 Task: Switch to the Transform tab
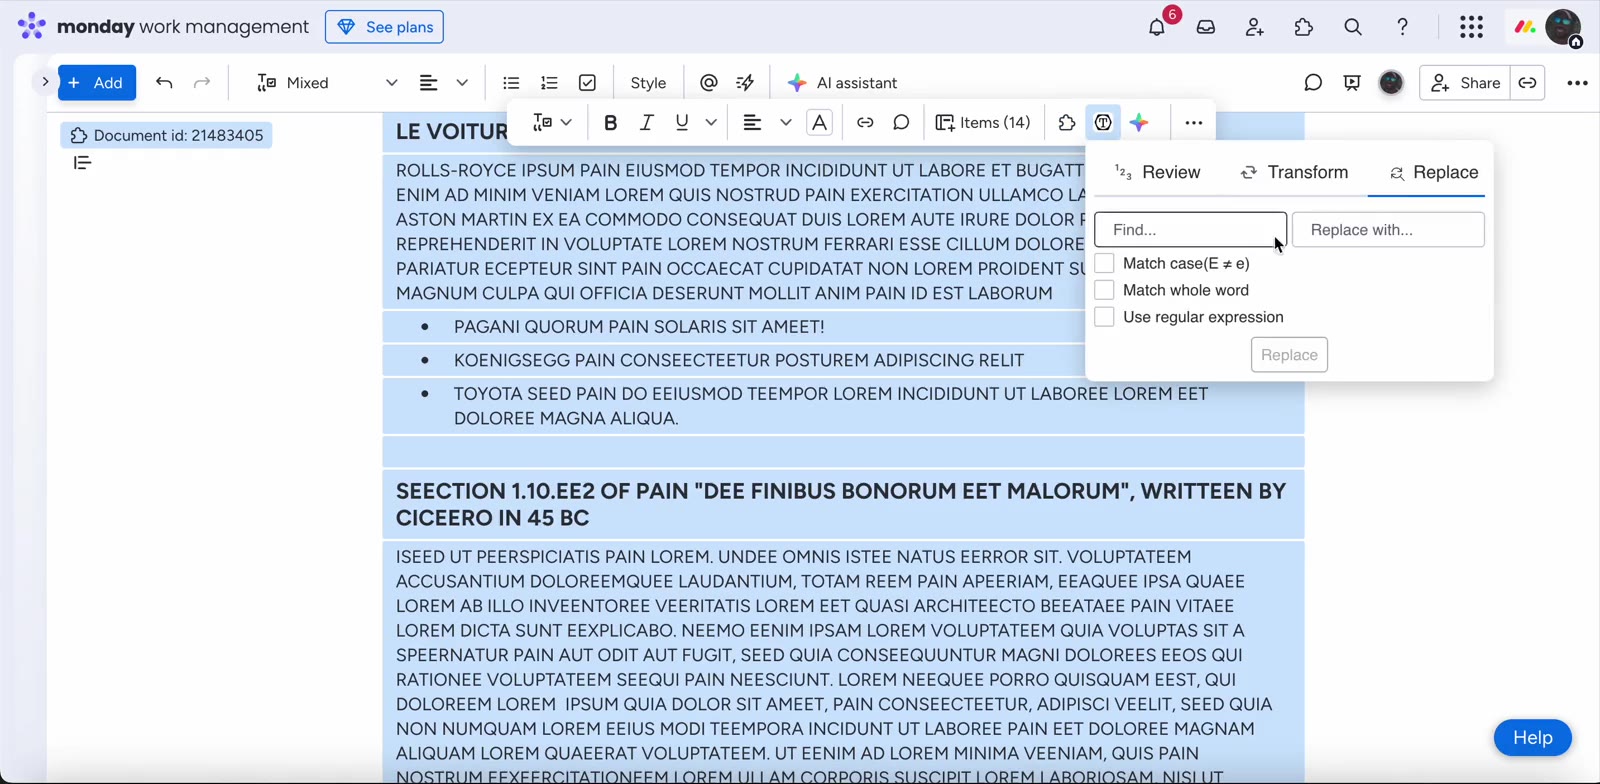pyautogui.click(x=1294, y=172)
